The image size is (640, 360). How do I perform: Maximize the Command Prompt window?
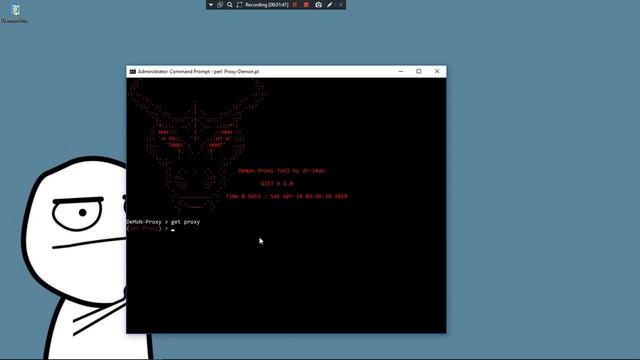coord(419,71)
